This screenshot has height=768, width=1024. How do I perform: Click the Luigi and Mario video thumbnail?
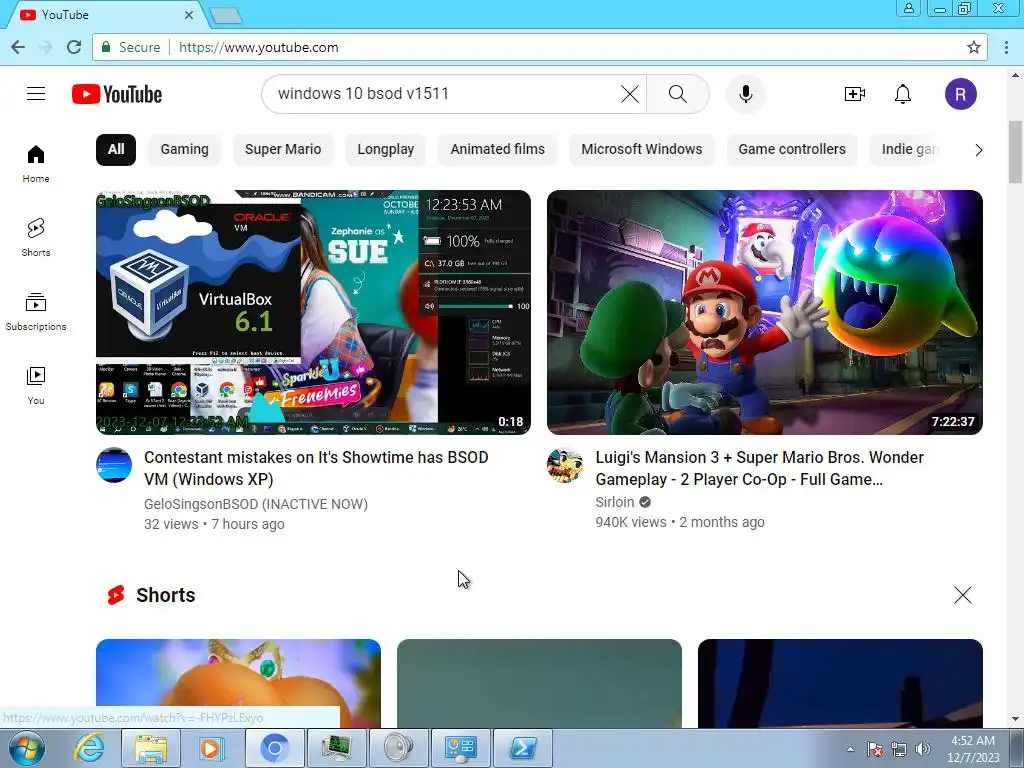(765, 312)
